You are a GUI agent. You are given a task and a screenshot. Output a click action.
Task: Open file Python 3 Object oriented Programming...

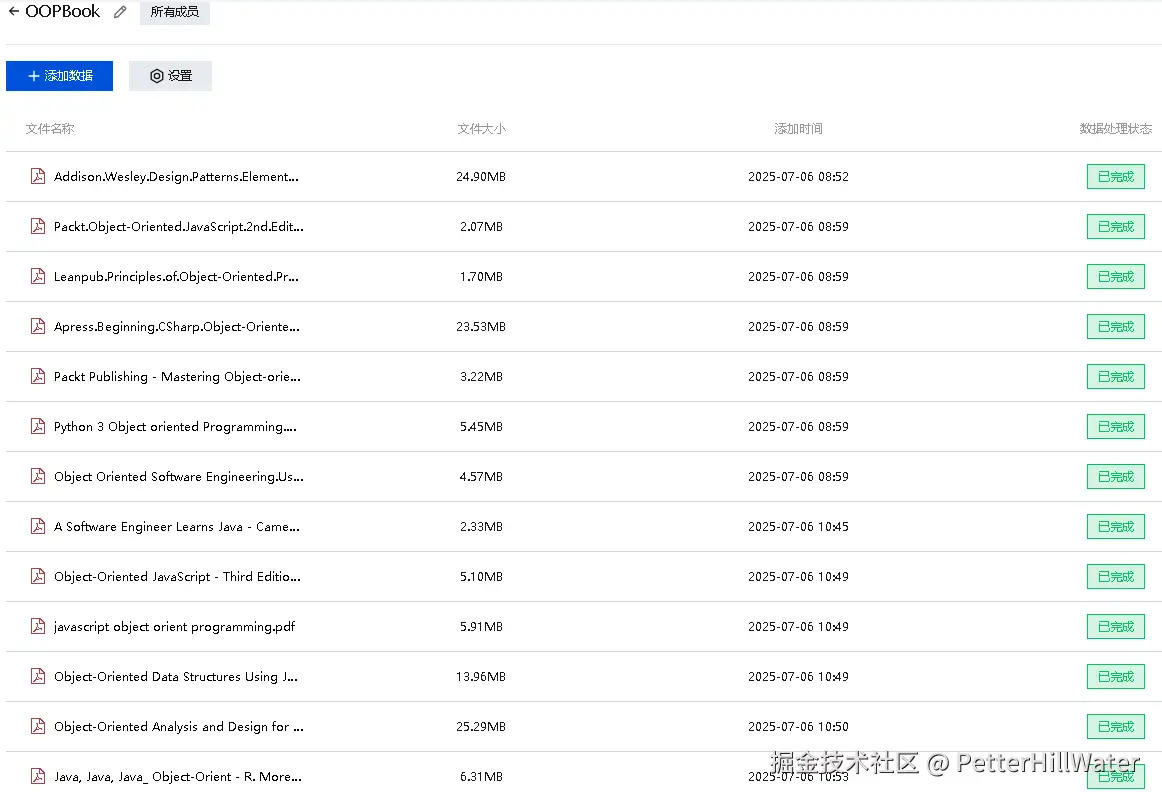(x=175, y=427)
